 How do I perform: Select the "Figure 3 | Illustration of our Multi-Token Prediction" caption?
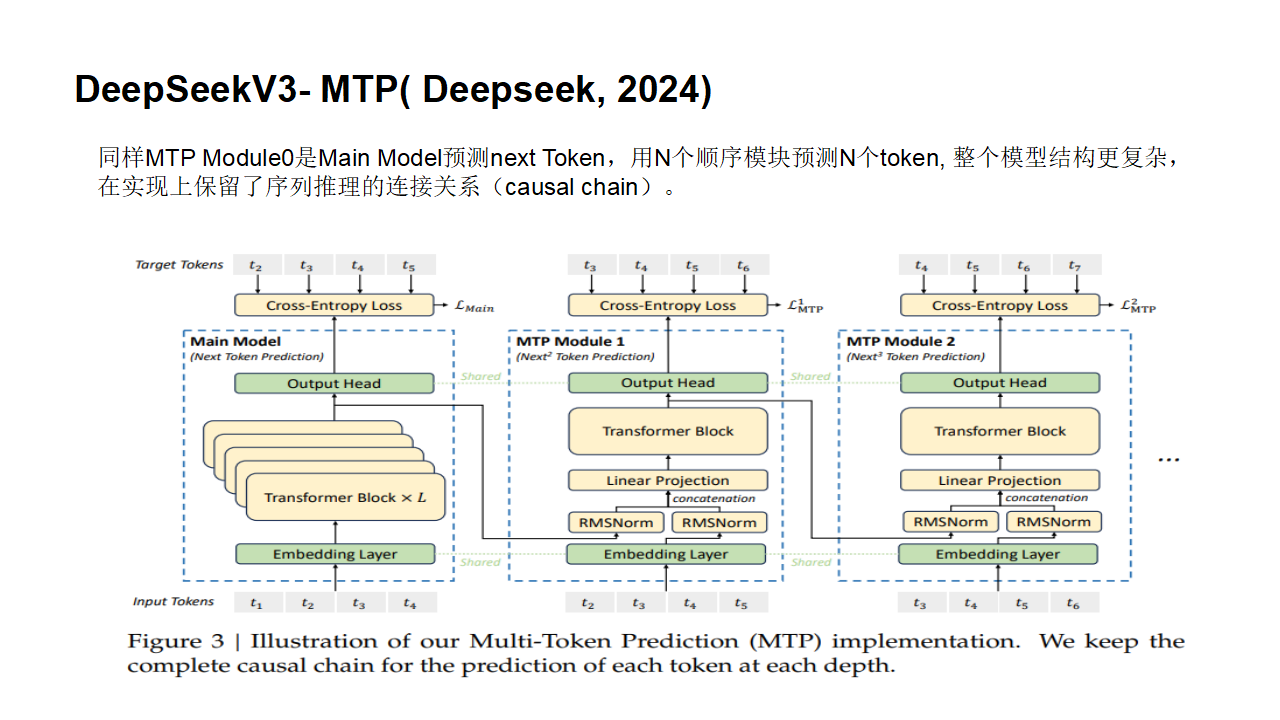click(x=656, y=653)
